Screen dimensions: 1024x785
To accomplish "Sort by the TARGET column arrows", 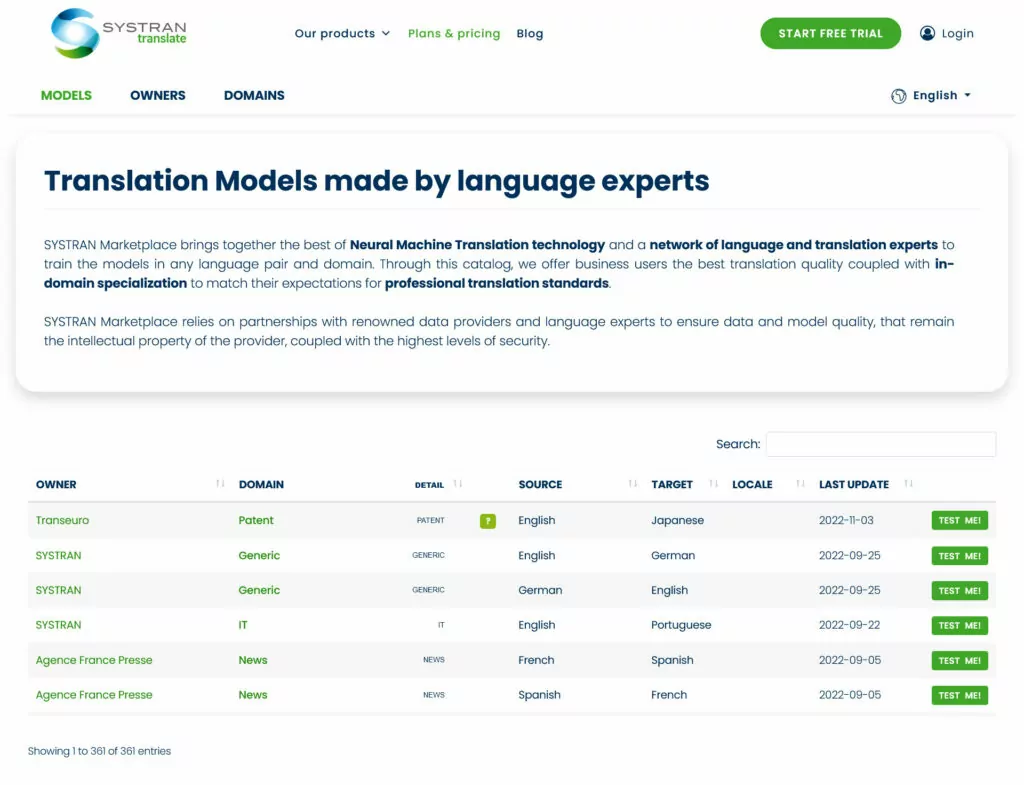I will [713, 484].
